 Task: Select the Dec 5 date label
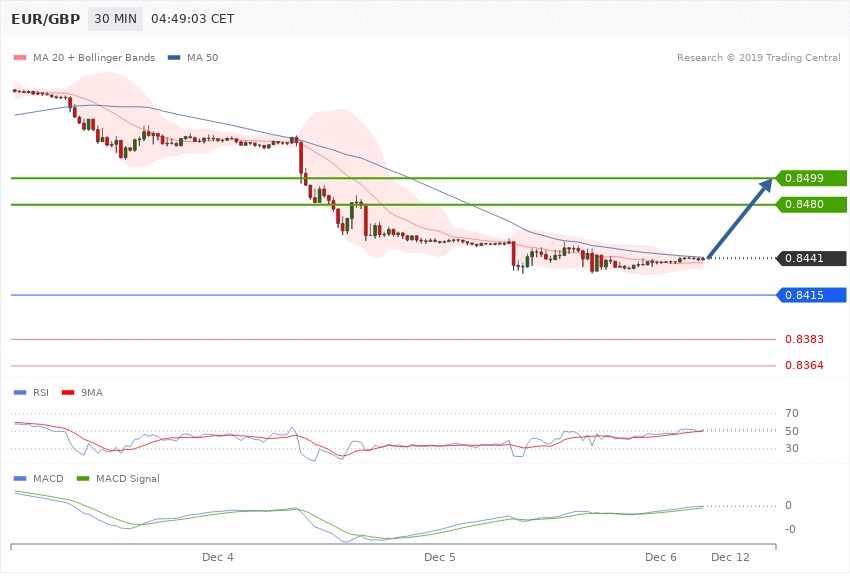(439, 556)
